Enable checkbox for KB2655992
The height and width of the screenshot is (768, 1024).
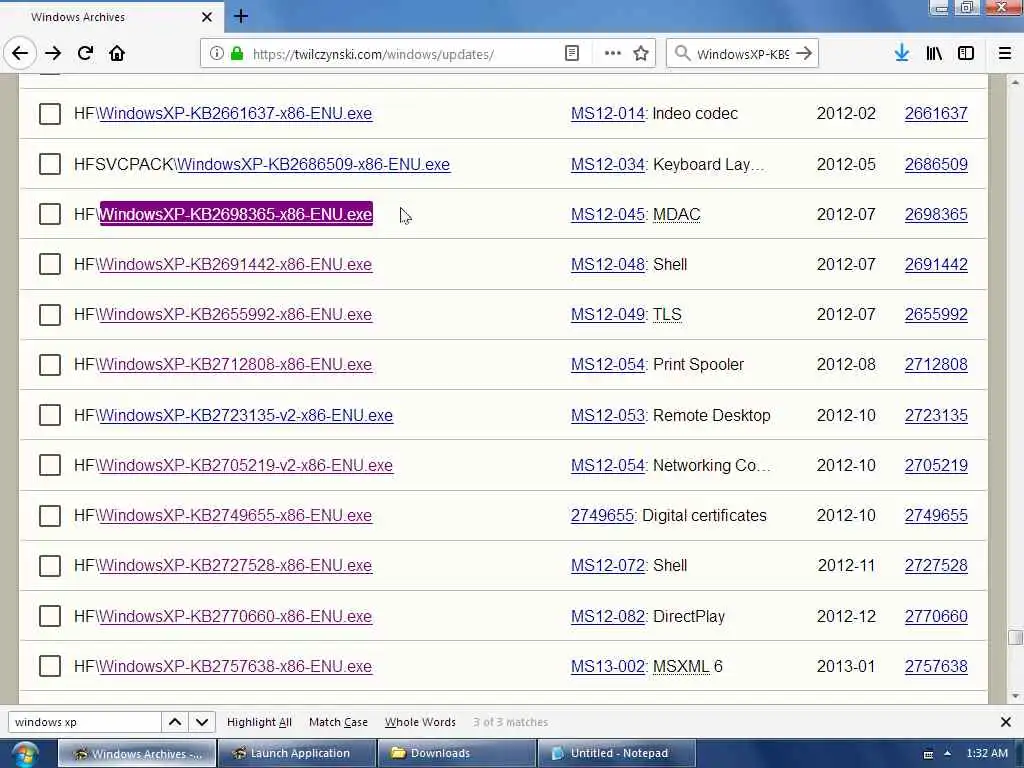pos(50,315)
